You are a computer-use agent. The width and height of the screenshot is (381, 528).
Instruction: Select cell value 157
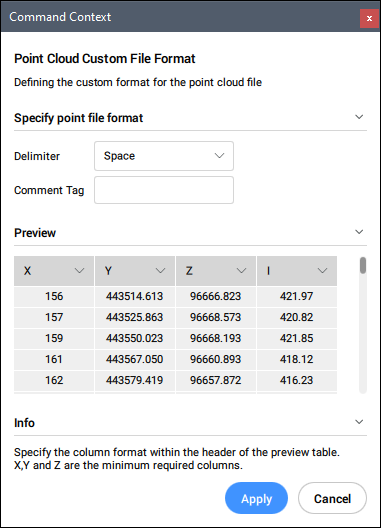click(54, 317)
